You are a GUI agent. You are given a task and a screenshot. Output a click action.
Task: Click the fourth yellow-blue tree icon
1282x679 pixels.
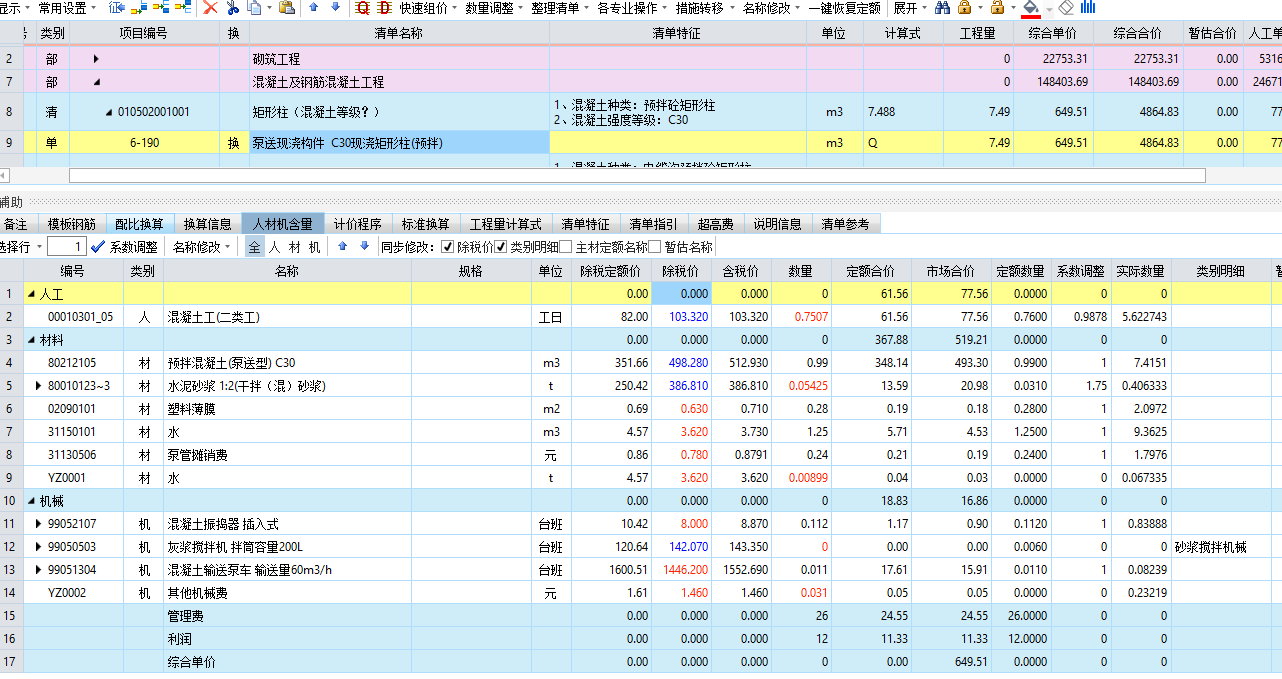[182, 8]
